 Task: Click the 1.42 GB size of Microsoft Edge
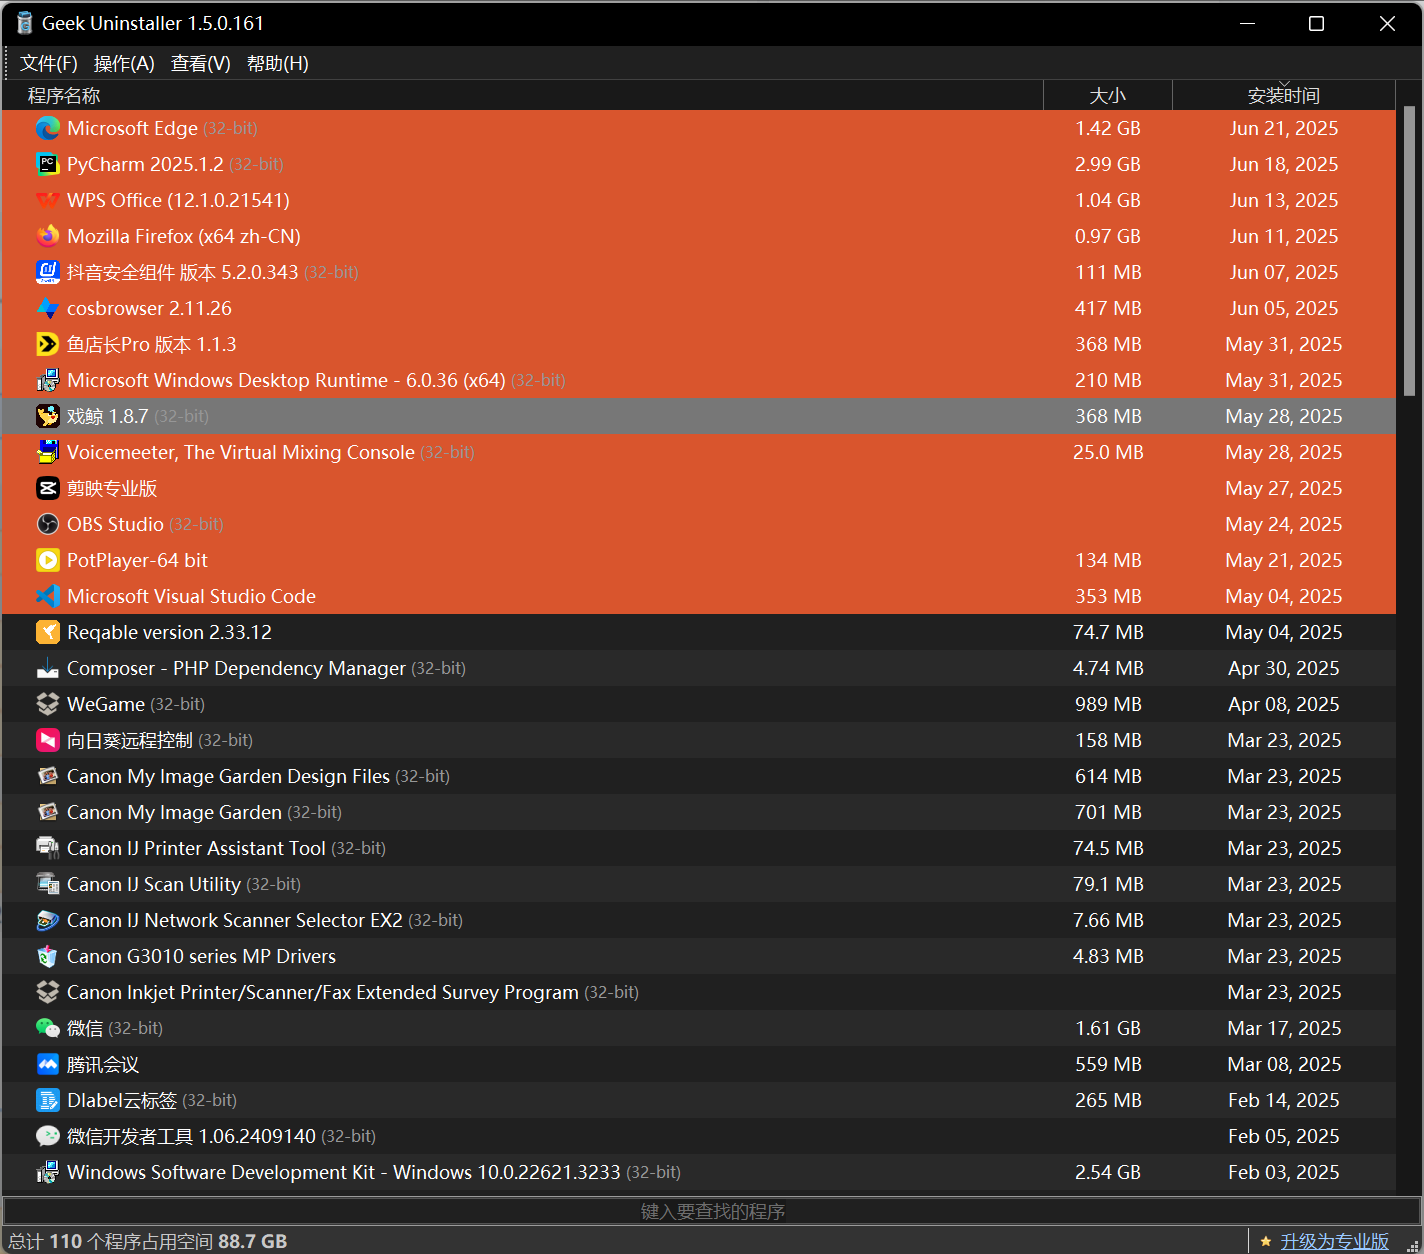point(1108,128)
